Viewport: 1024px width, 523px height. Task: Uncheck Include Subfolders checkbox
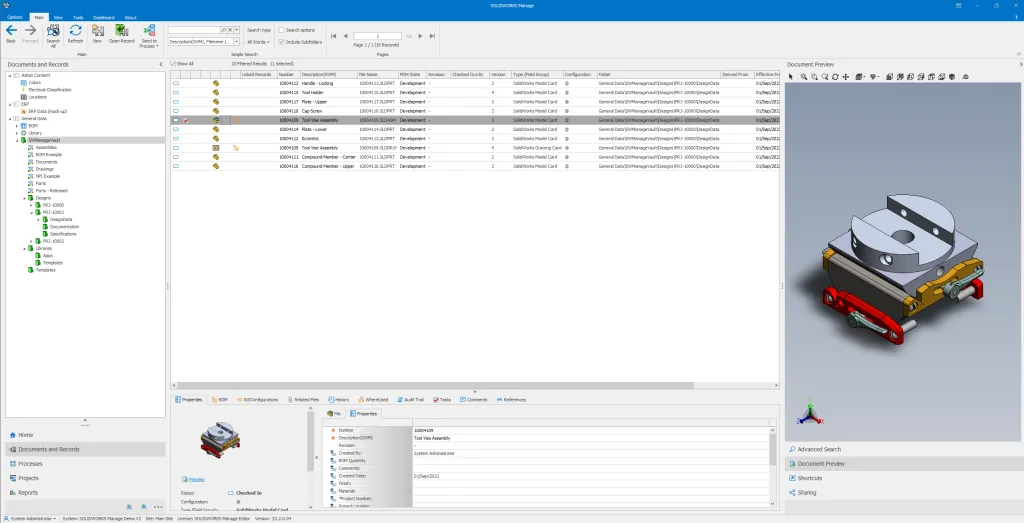pos(281,42)
